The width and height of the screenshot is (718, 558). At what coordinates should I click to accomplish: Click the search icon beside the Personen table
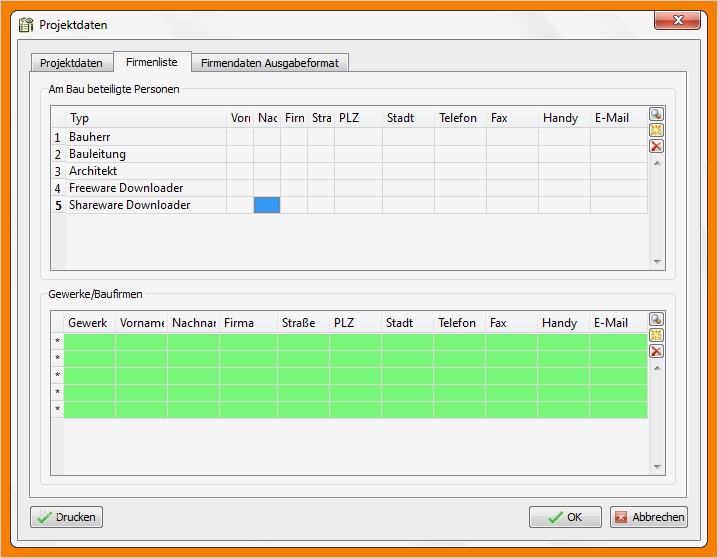tap(656, 114)
